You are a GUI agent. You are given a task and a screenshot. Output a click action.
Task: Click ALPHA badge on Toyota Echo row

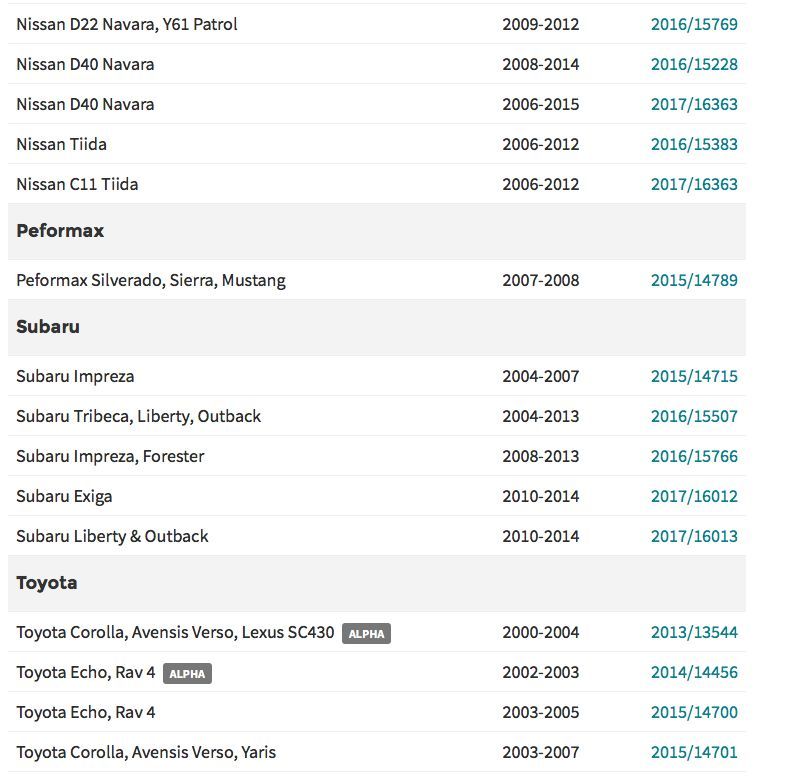pyautogui.click(x=187, y=674)
